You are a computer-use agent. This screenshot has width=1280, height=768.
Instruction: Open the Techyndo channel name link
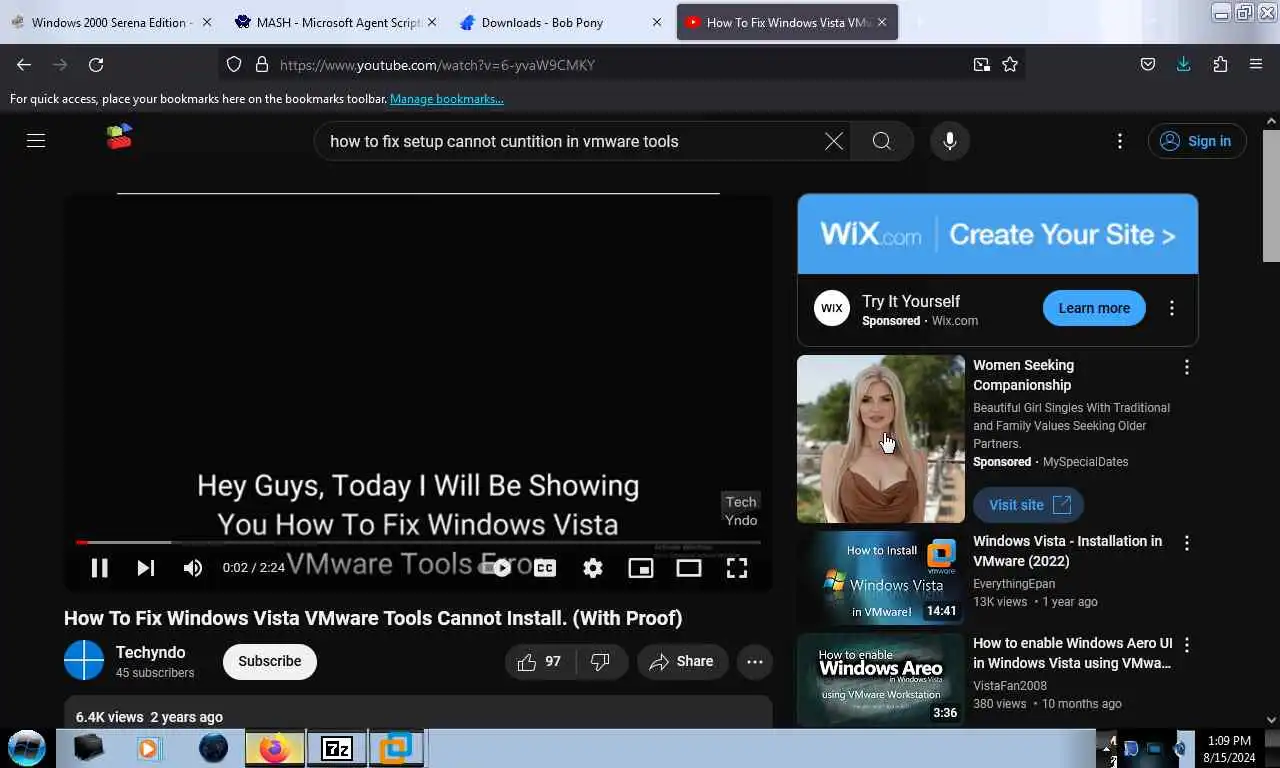150,652
